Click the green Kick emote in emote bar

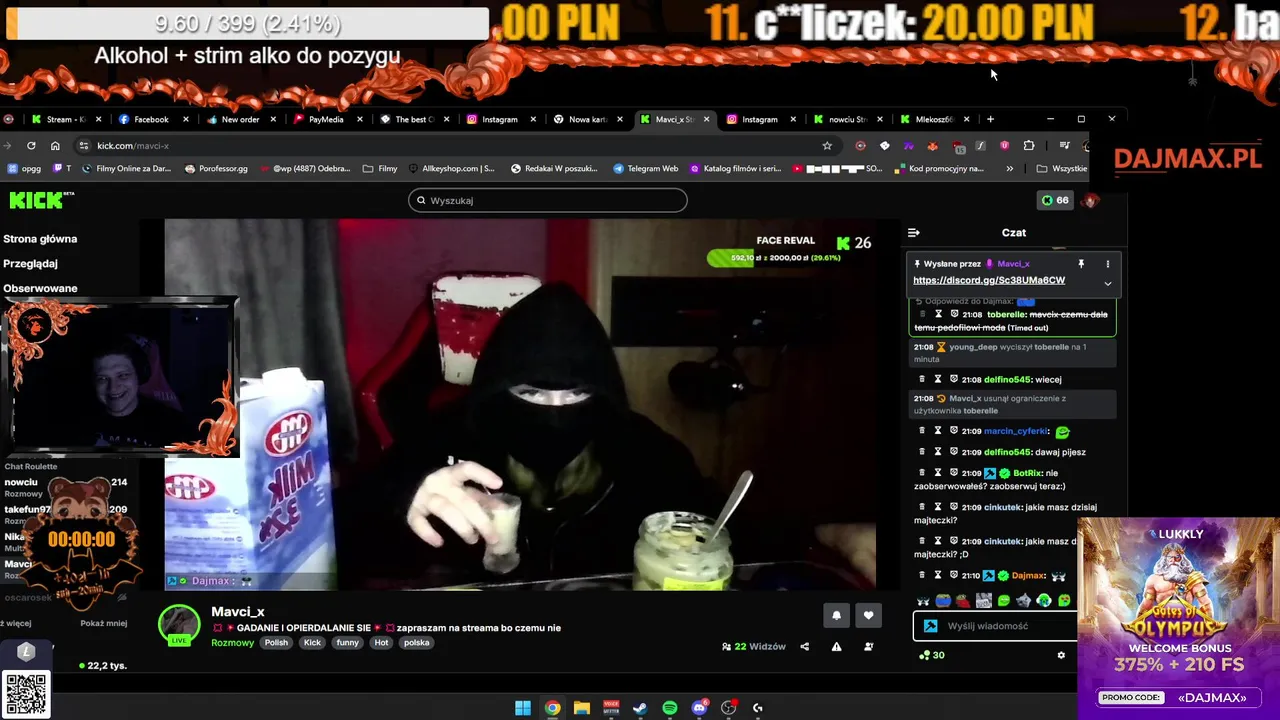[x=1003, y=601]
